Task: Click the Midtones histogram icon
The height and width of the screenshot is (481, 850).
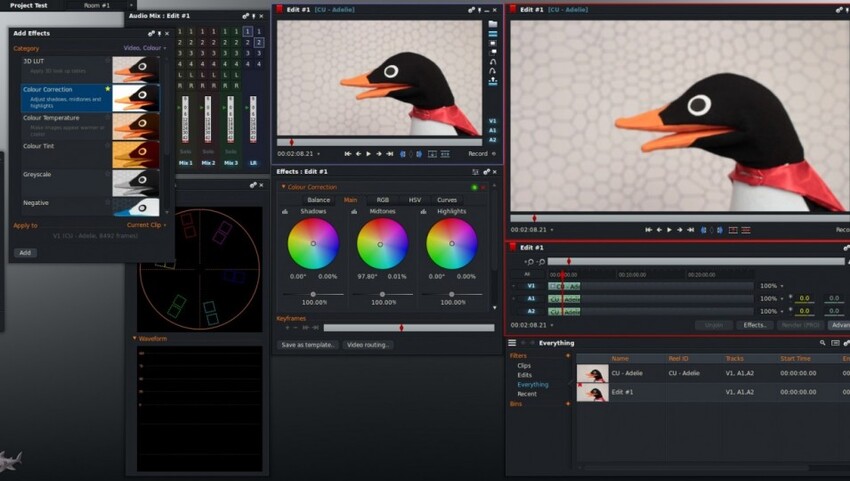Action: click(354, 211)
